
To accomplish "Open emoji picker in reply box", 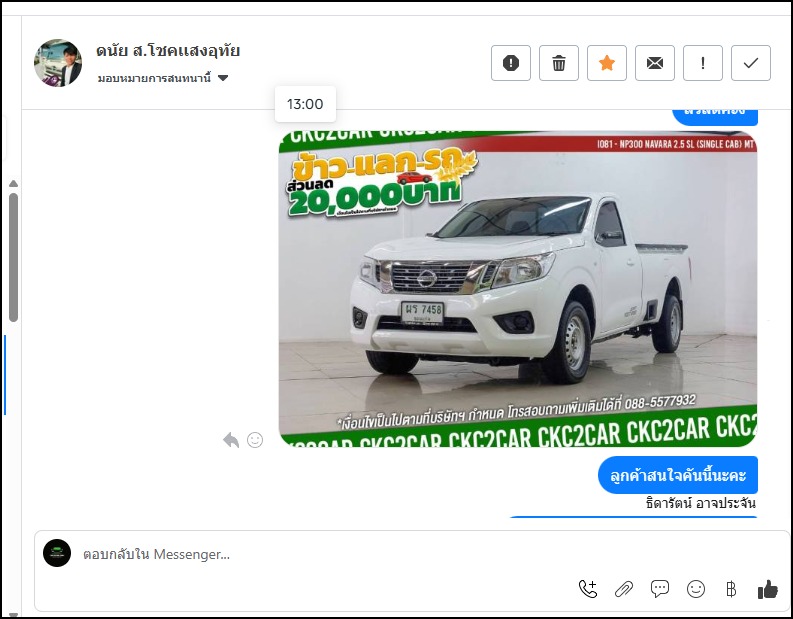I will point(696,589).
